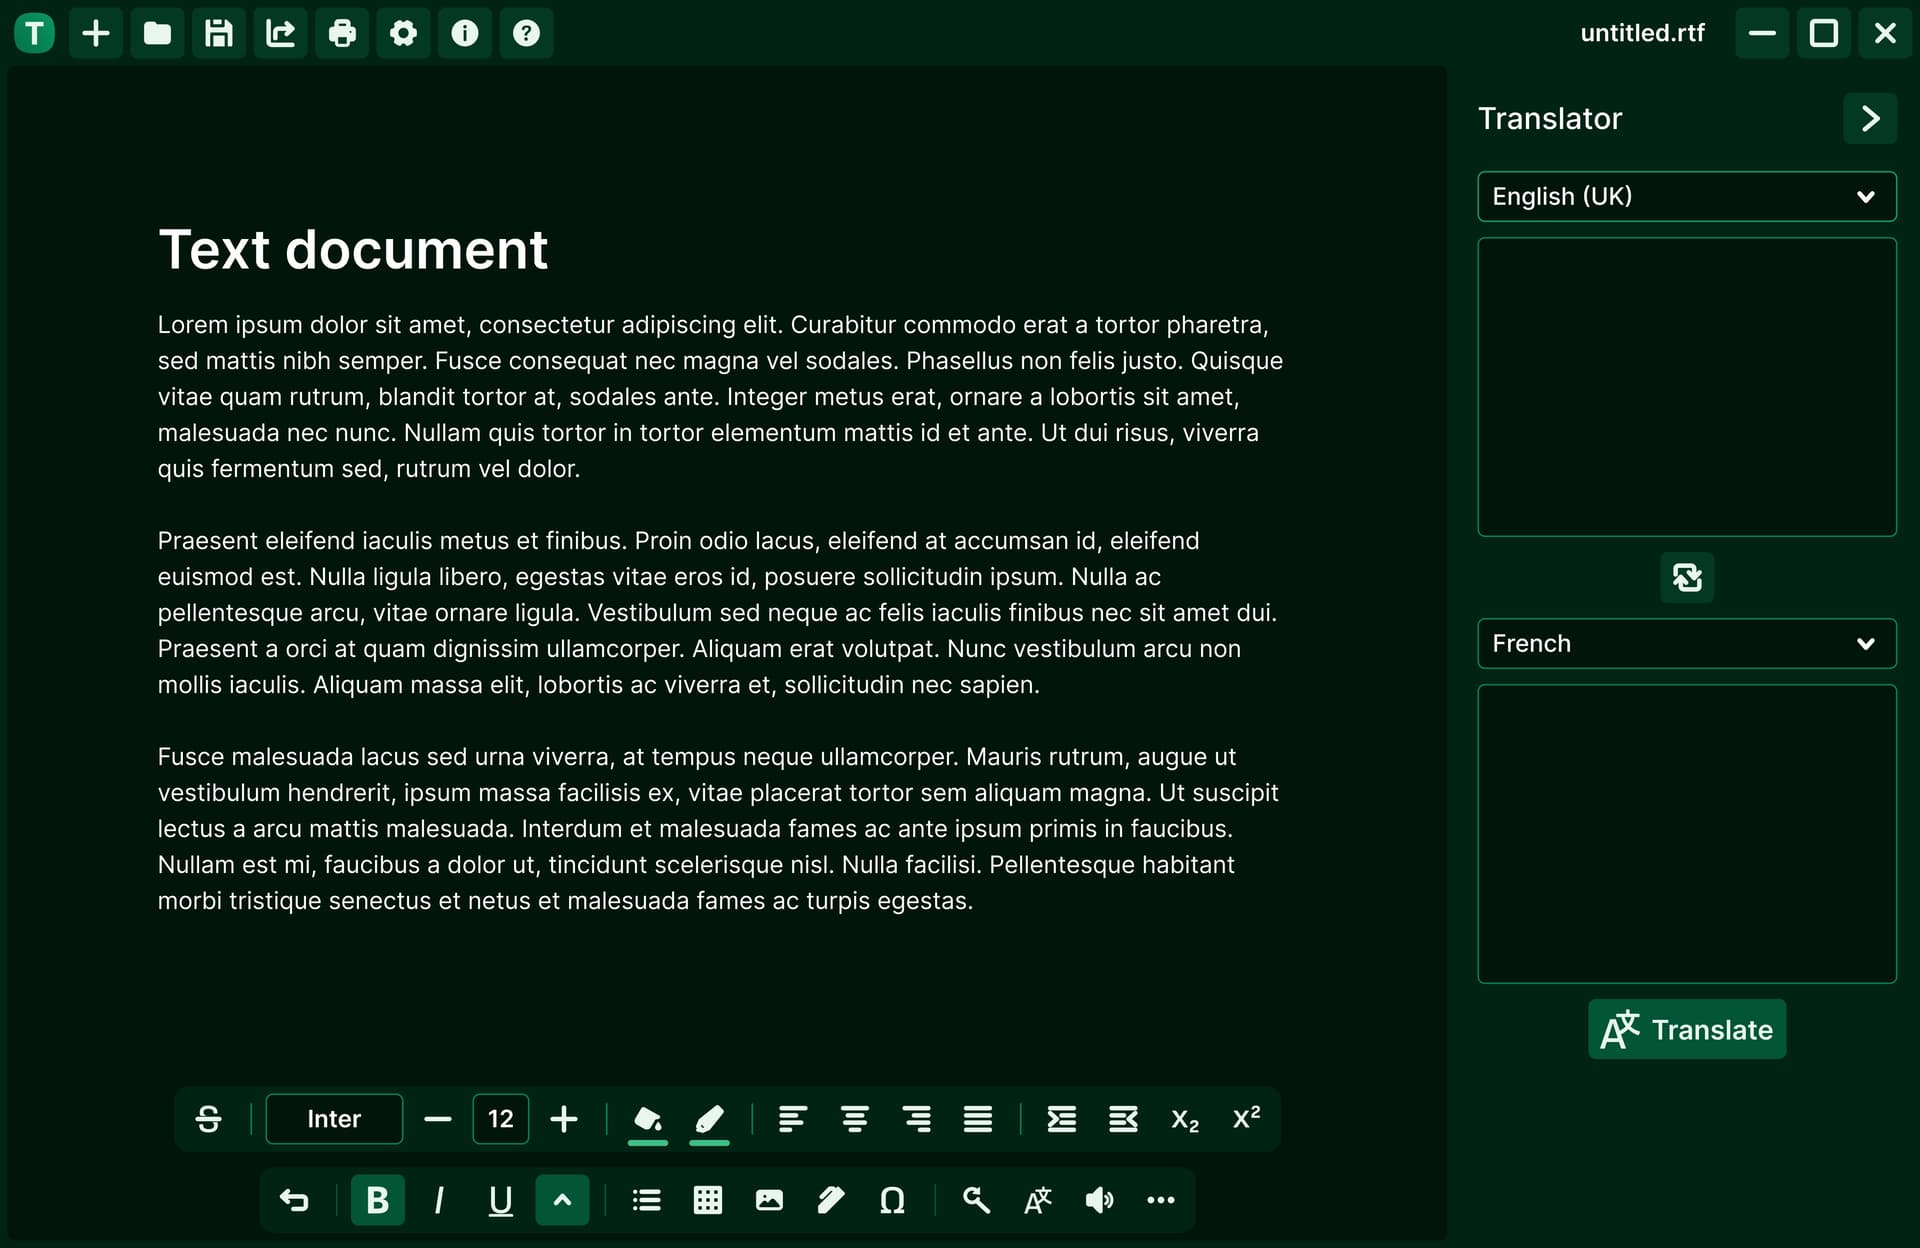Viewport: 1920px width, 1248px height.
Task: Insert a table using grid icon
Action: [x=708, y=1200]
